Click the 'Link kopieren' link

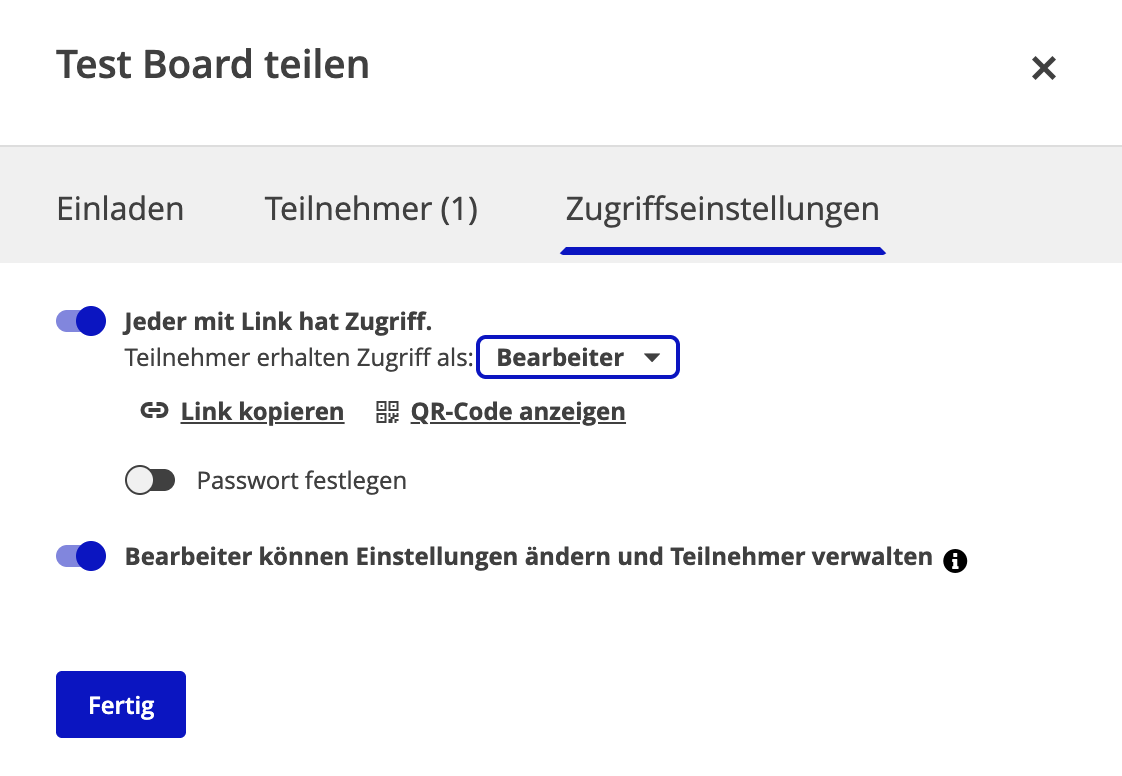[x=262, y=411]
